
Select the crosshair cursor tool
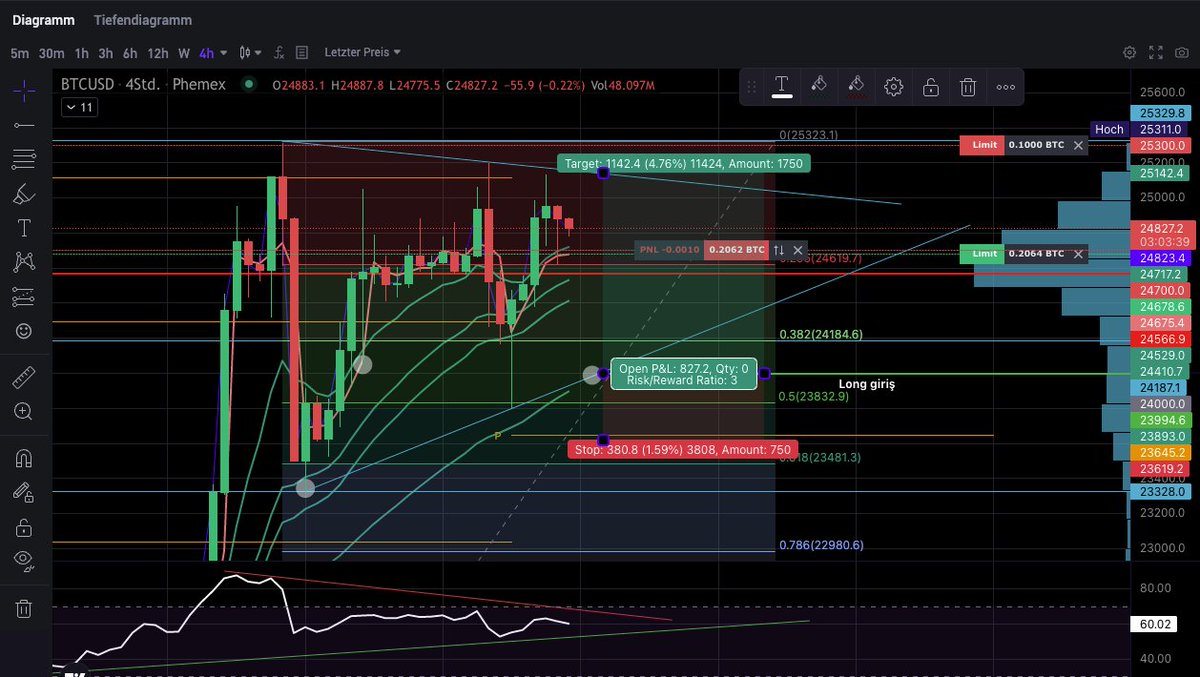point(25,90)
